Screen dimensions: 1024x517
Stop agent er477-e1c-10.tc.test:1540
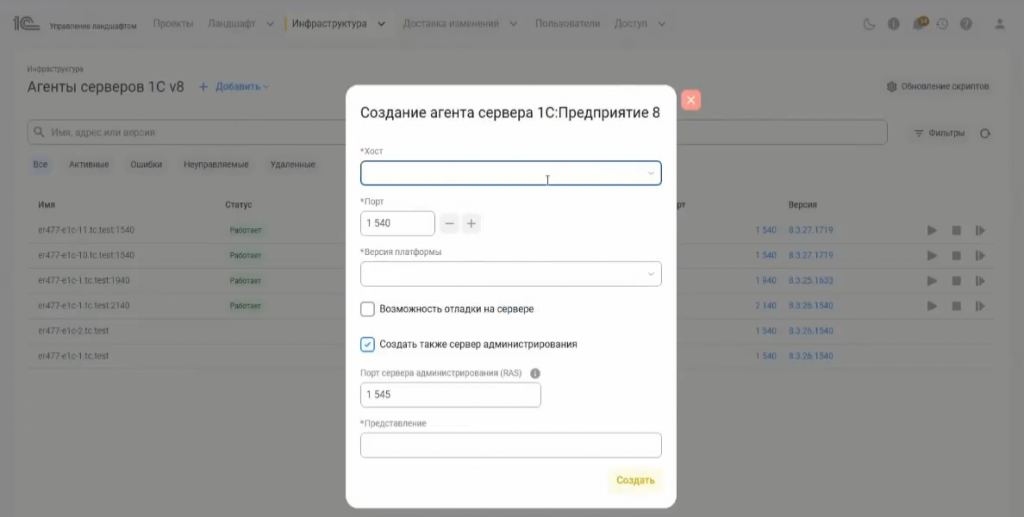click(x=956, y=255)
